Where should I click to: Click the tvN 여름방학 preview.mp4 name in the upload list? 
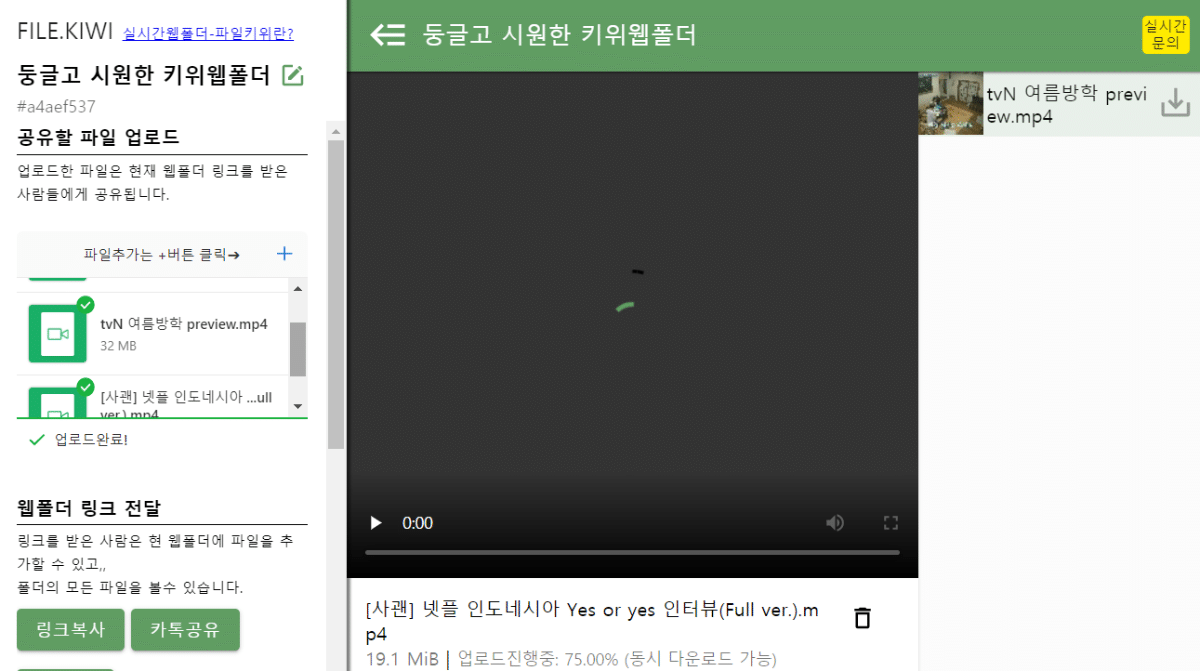(184, 324)
